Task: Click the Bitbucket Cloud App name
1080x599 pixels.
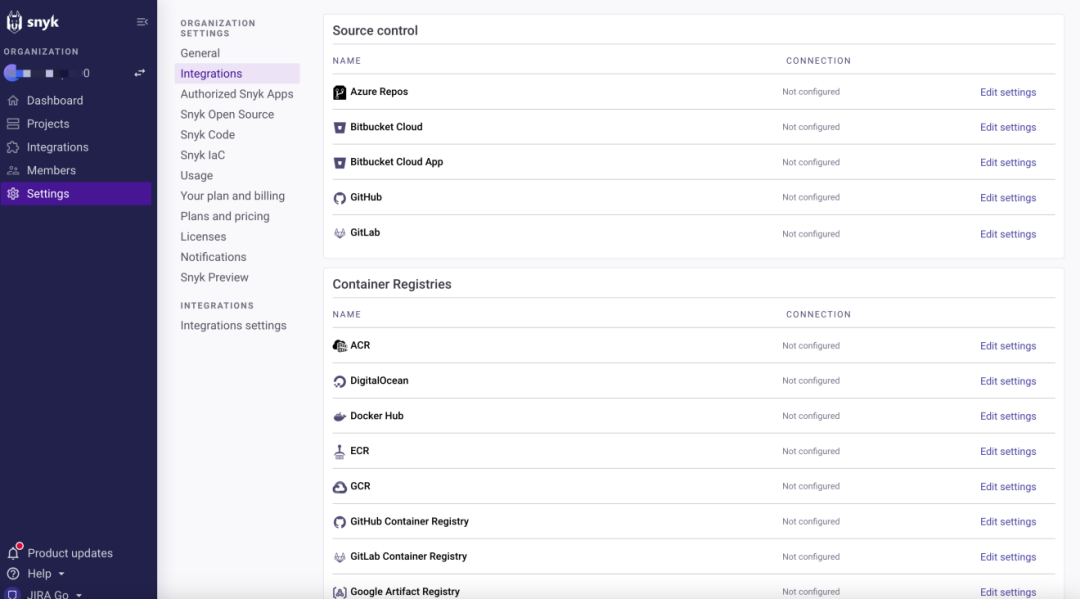Action: click(x=397, y=162)
